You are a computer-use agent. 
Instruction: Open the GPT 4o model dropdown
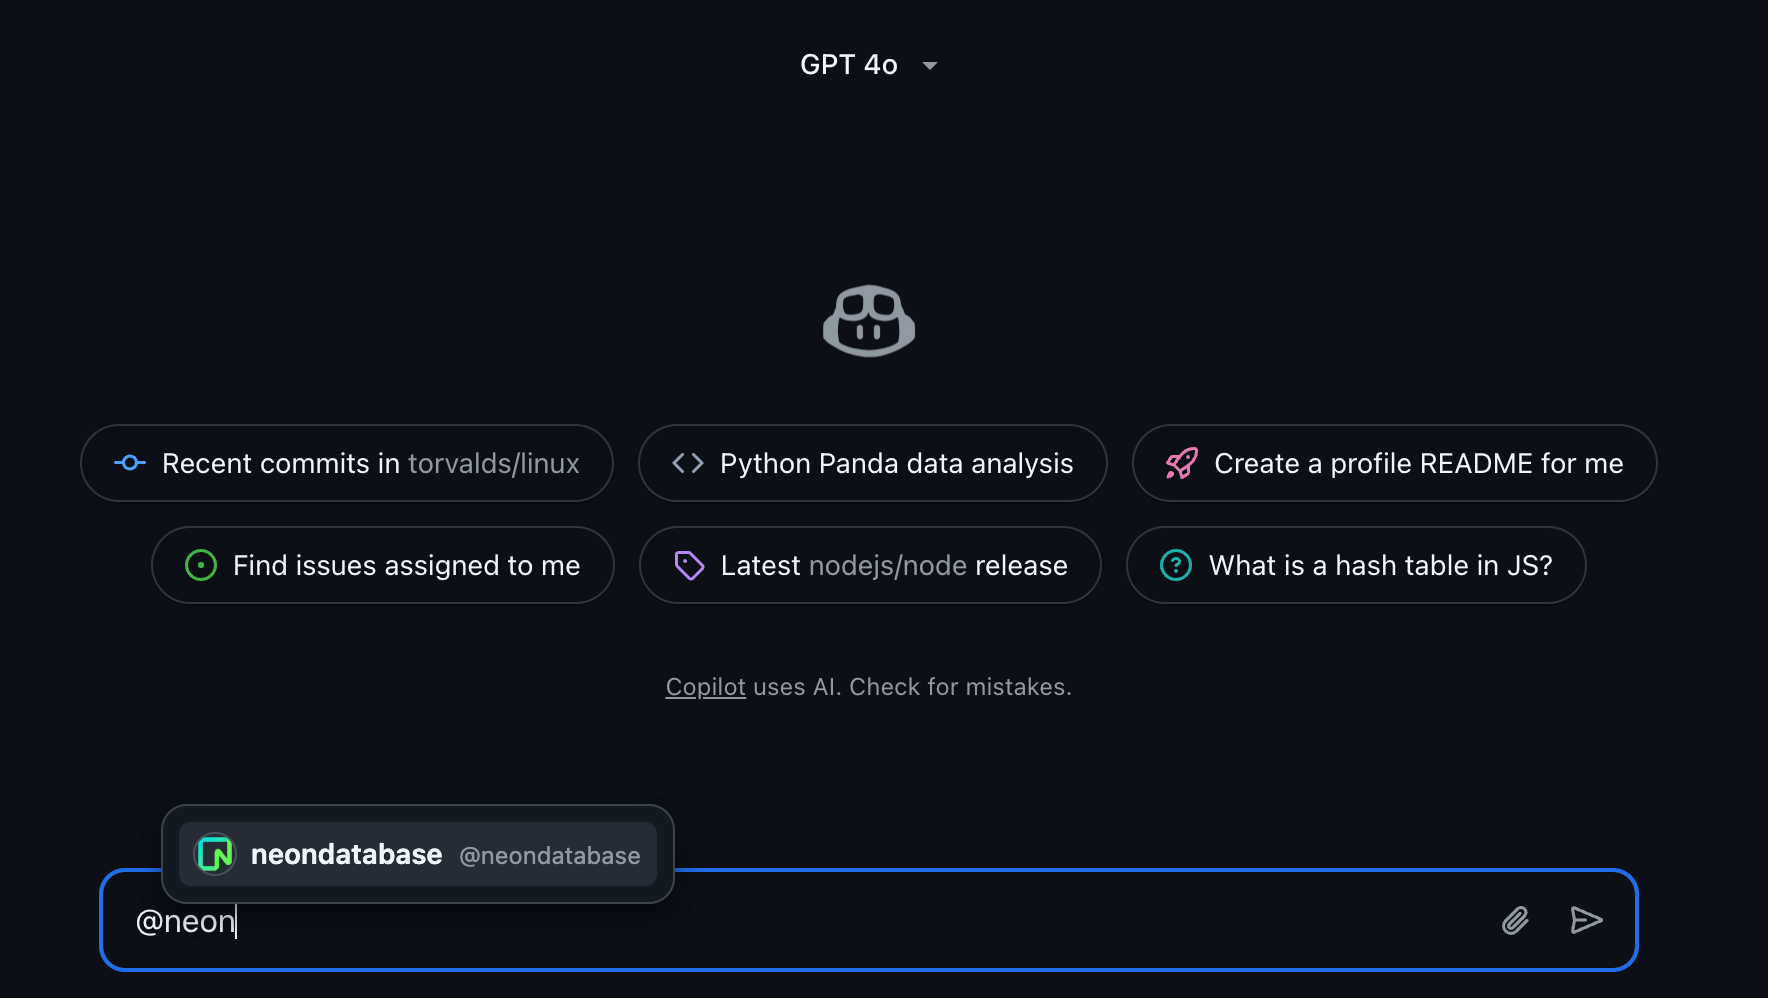pos(849,65)
